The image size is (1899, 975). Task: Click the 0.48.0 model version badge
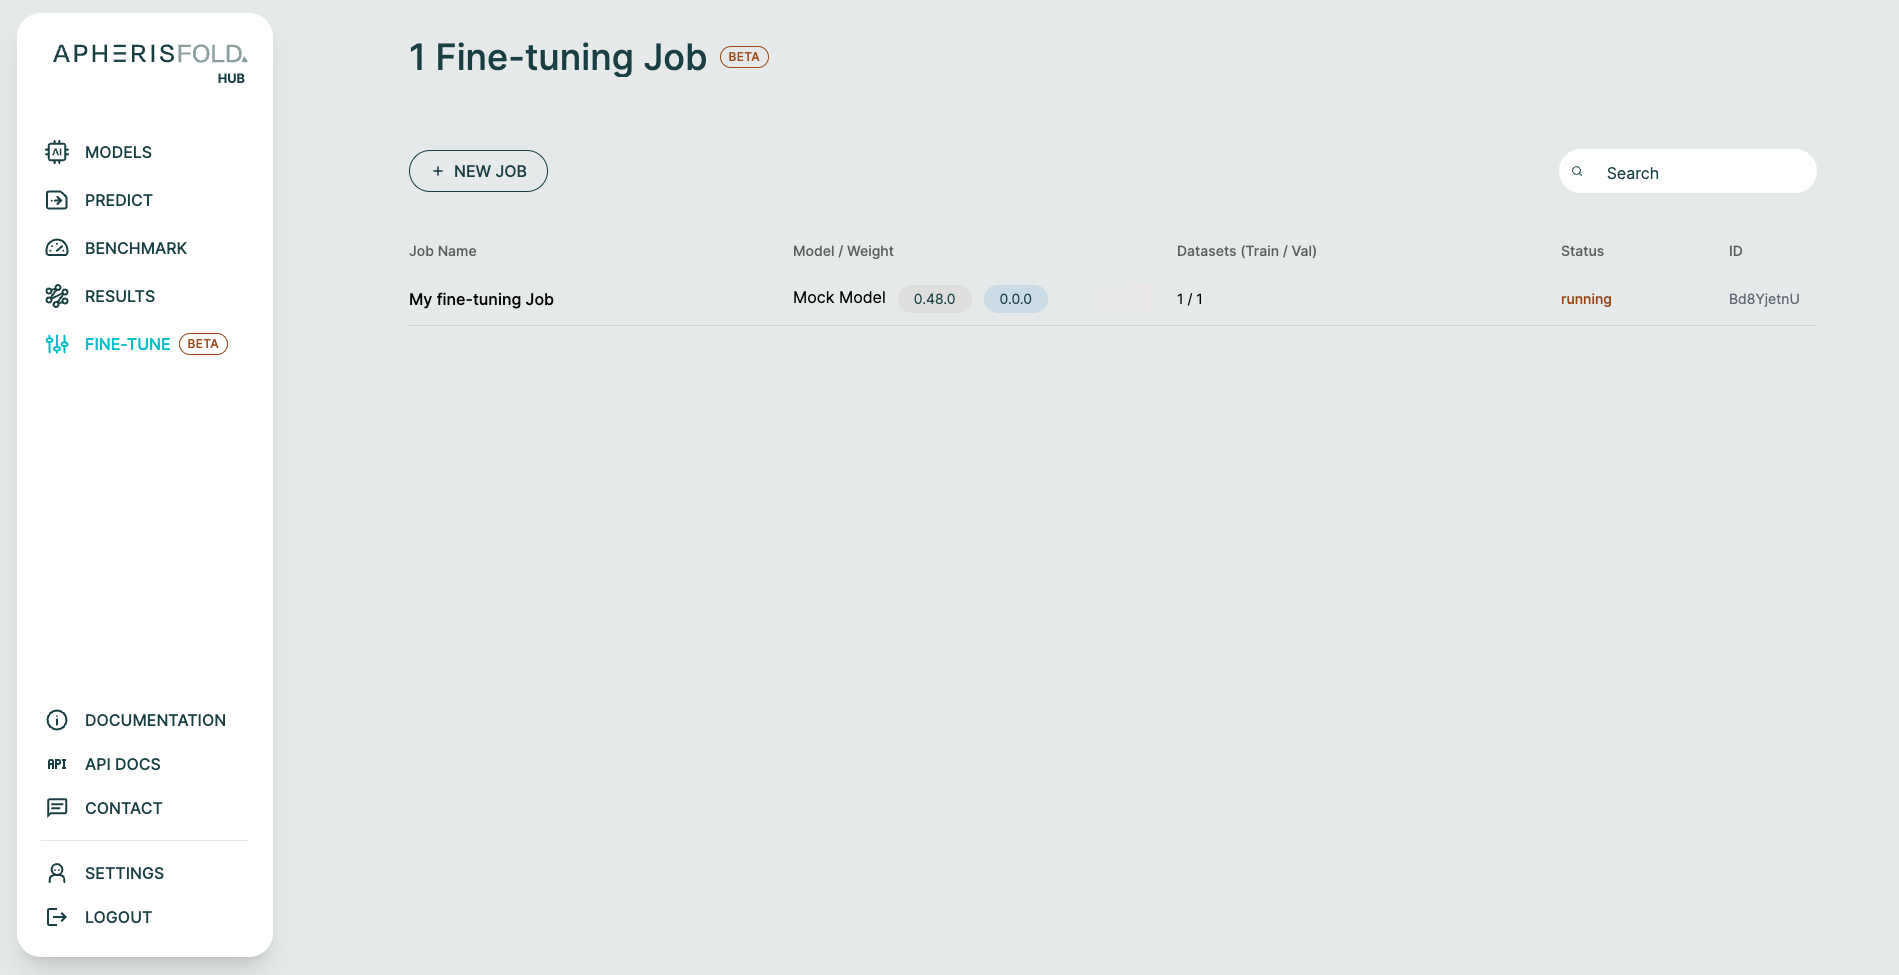coord(934,299)
